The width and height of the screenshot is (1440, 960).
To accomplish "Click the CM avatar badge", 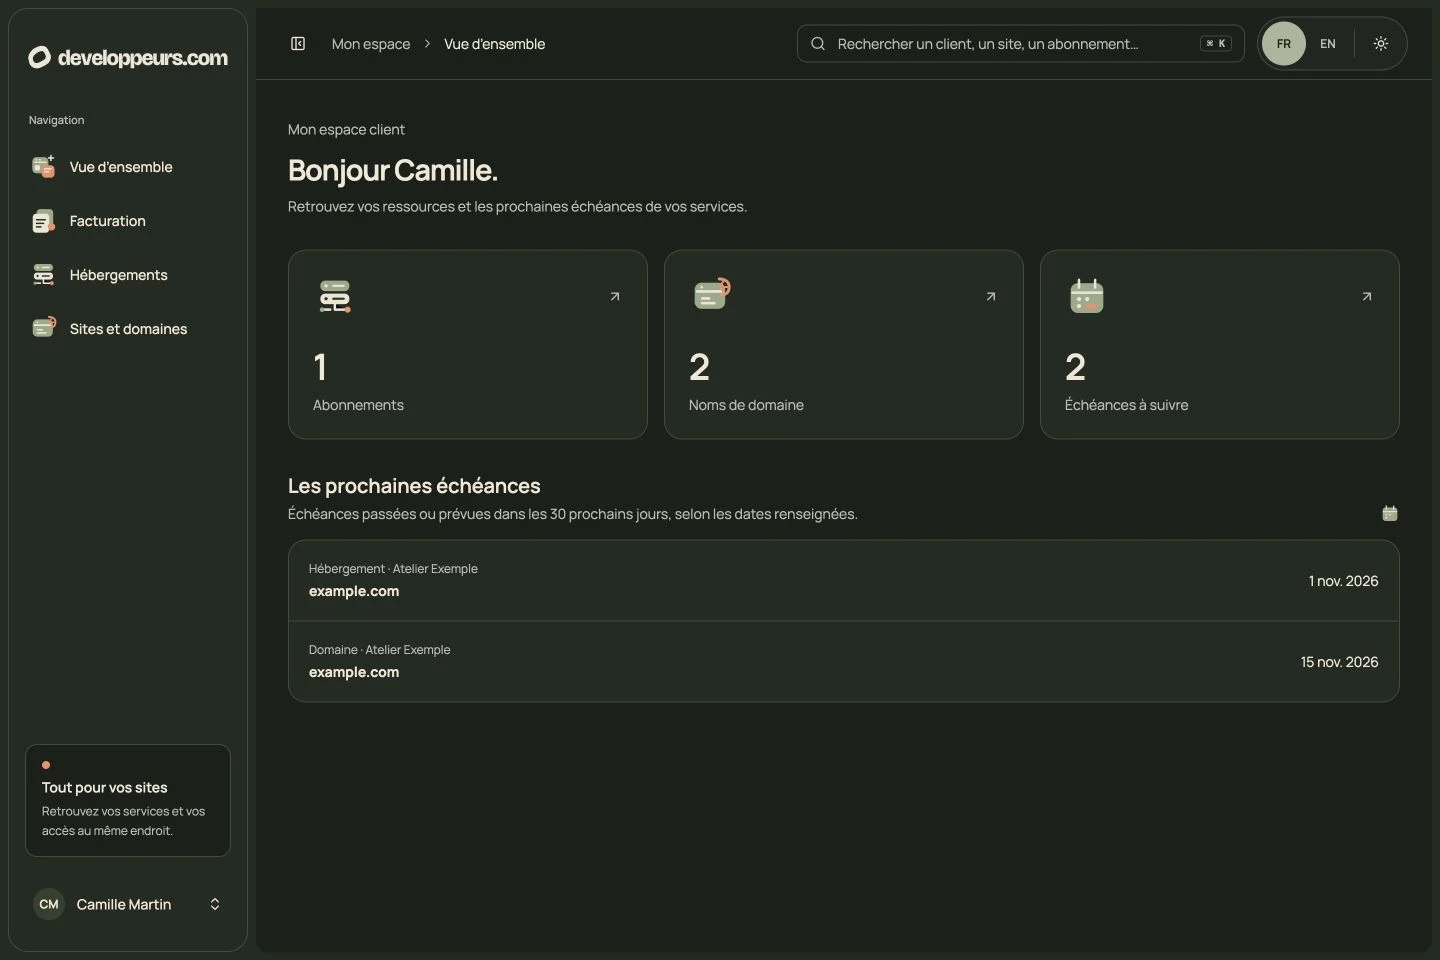I will click(49, 904).
